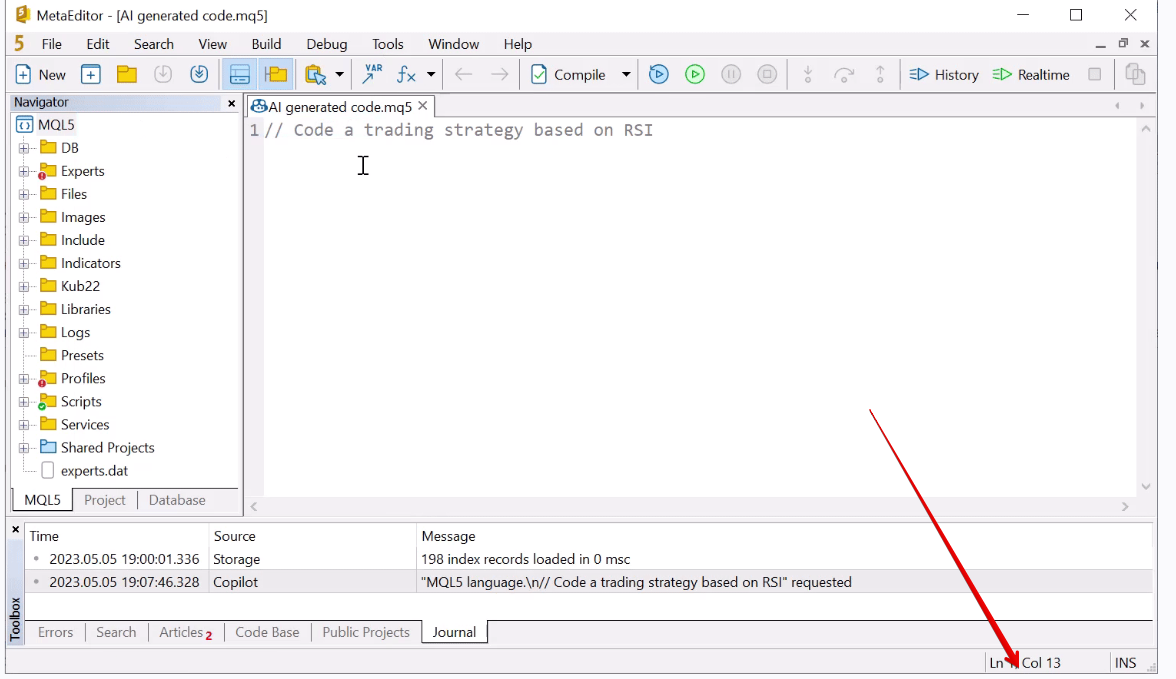Switch to the Project navigator tab
Viewport: 1176px width, 679px height.
point(104,500)
